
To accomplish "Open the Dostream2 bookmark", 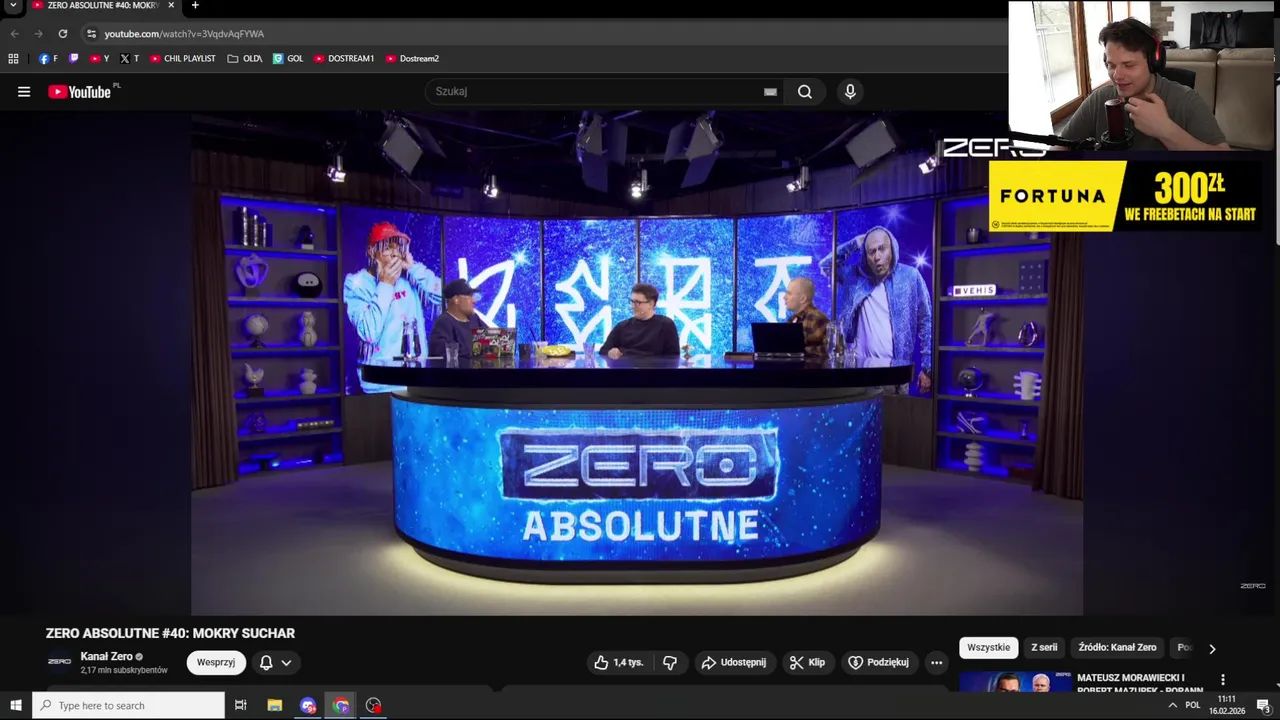I will pos(411,59).
